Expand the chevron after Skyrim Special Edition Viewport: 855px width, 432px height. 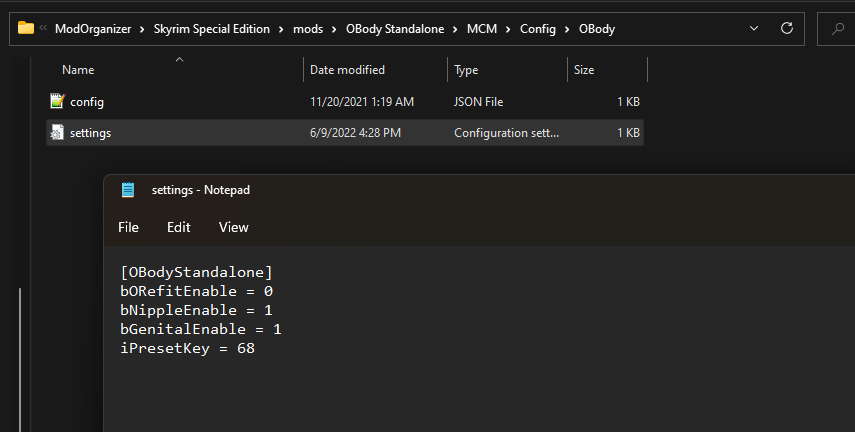(281, 29)
